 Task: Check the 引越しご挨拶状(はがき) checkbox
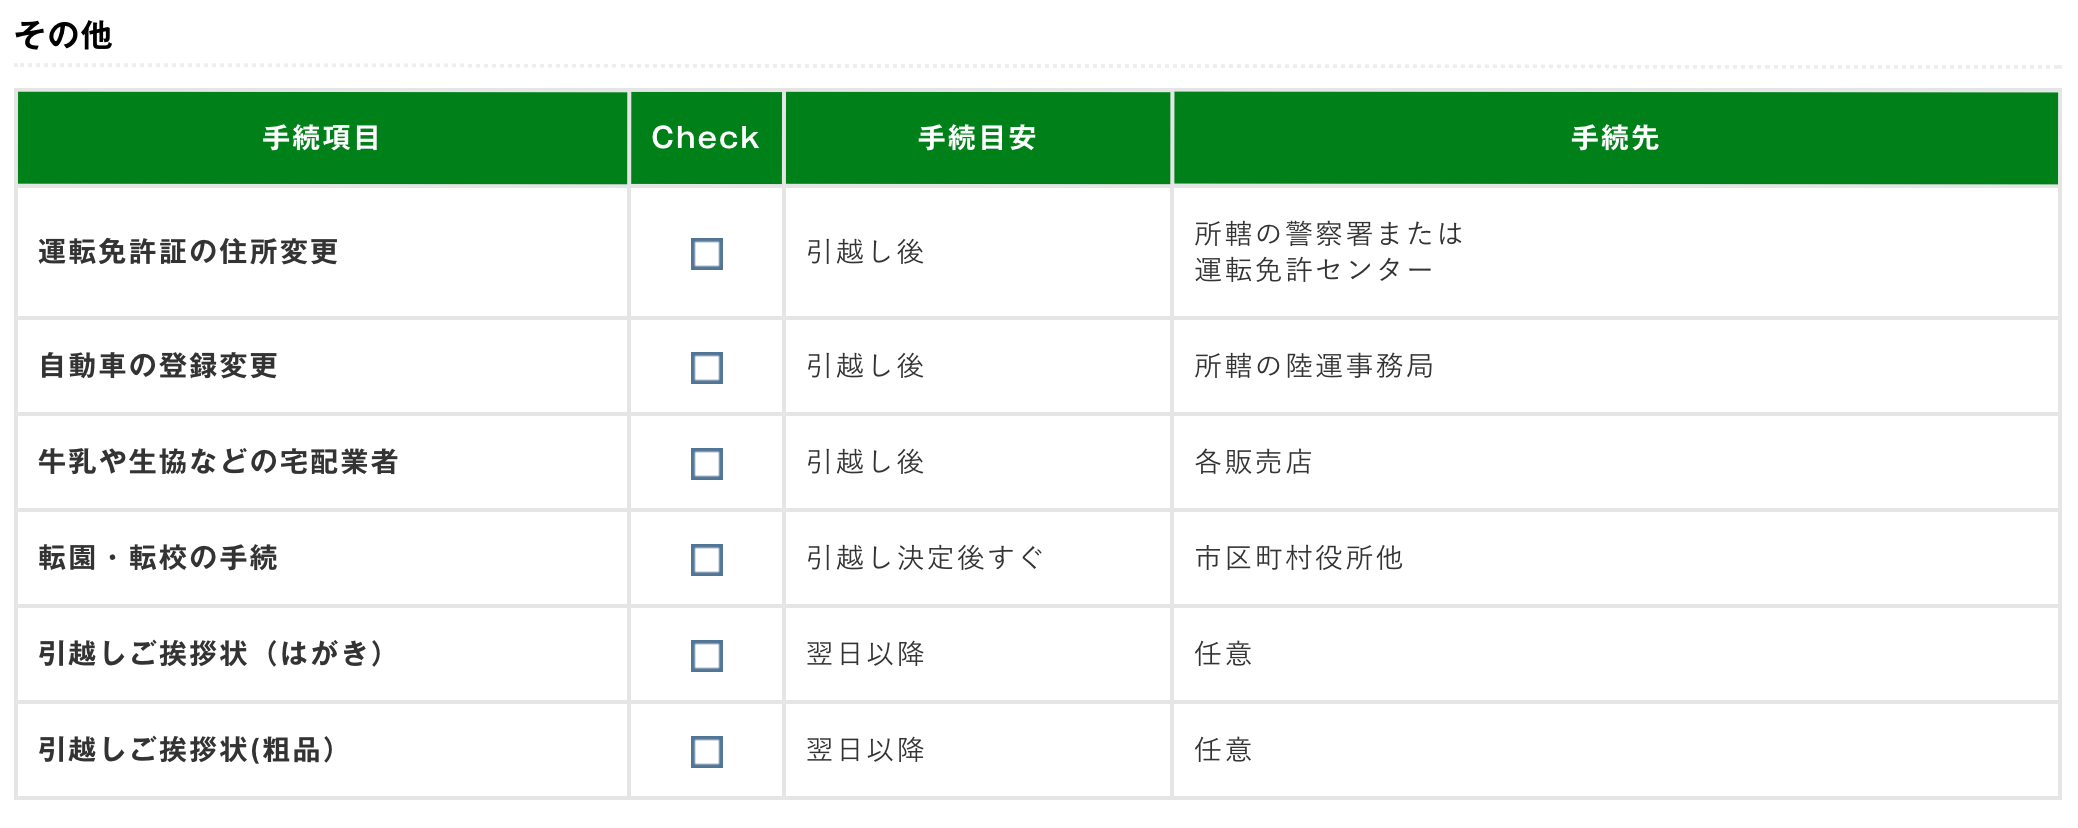point(706,656)
